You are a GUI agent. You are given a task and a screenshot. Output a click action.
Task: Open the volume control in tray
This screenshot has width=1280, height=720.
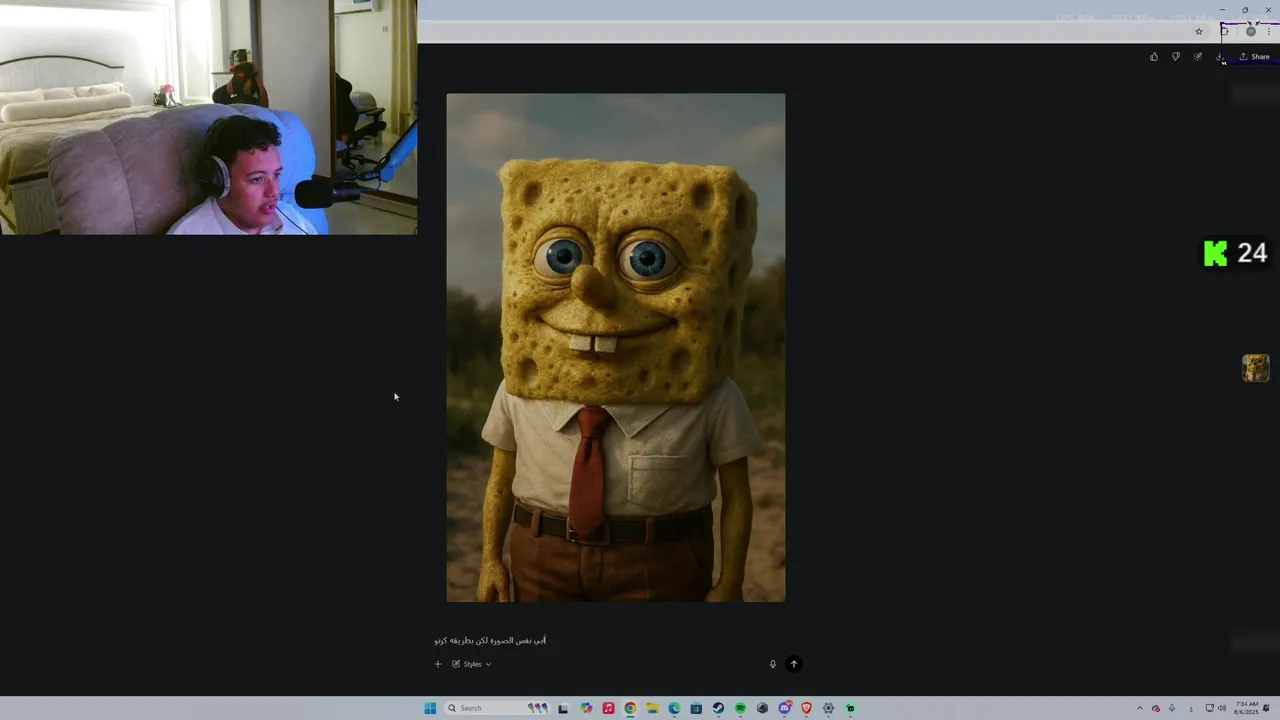(x=1222, y=708)
